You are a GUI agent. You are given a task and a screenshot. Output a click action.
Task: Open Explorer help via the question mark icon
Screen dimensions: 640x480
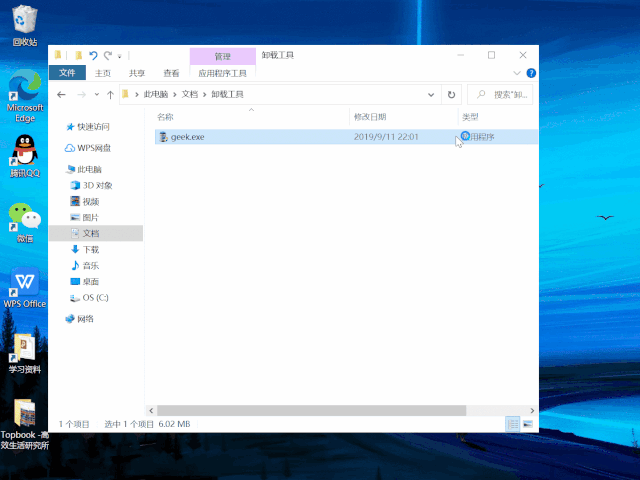(531, 73)
